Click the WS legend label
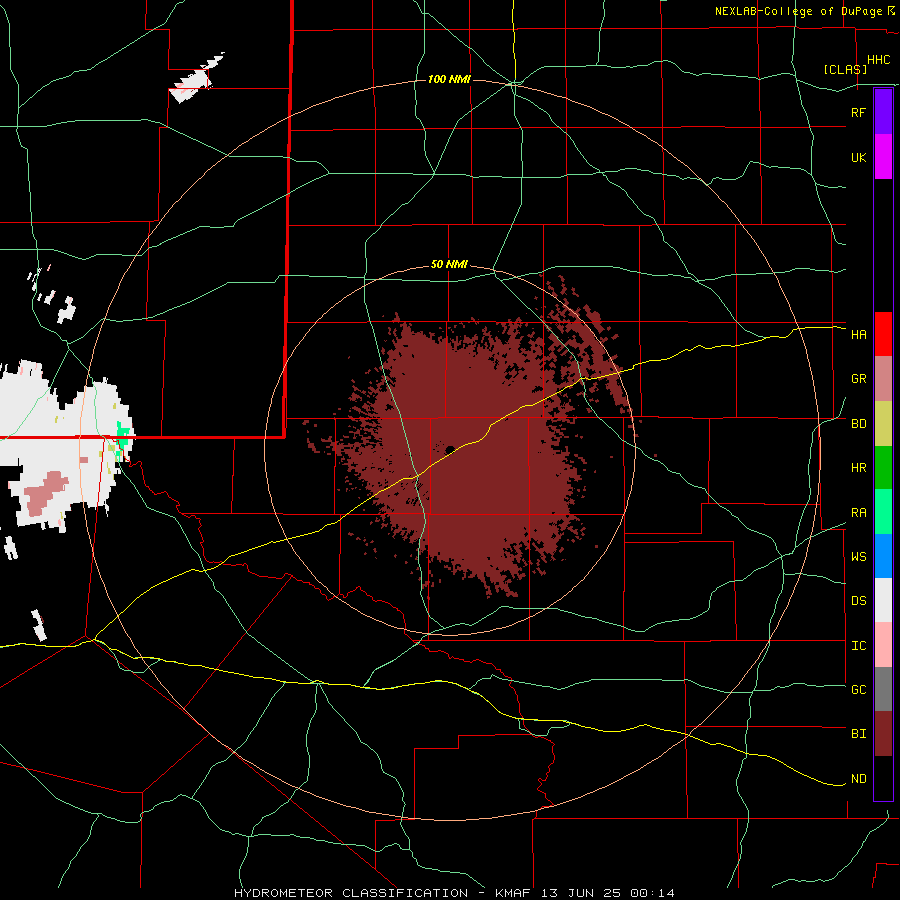The width and height of the screenshot is (900, 900). point(858,557)
